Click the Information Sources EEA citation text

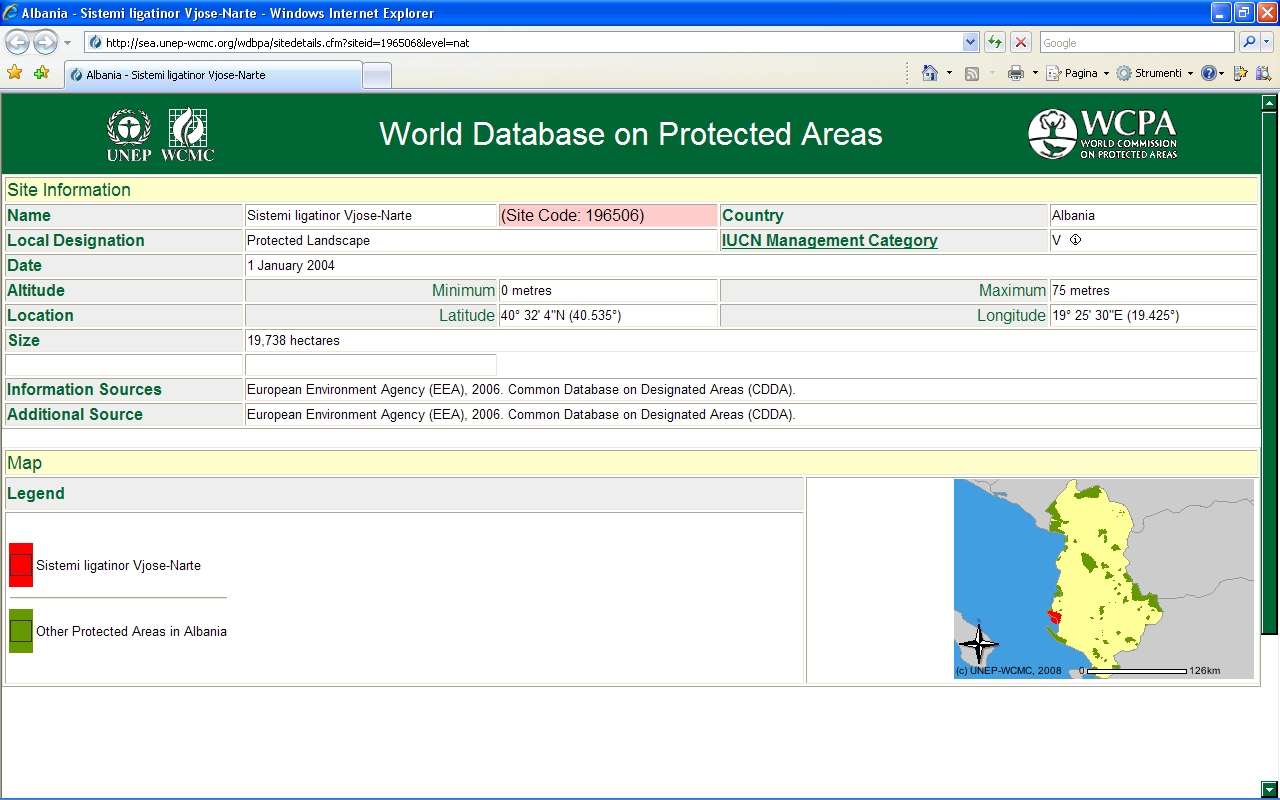click(x=521, y=390)
